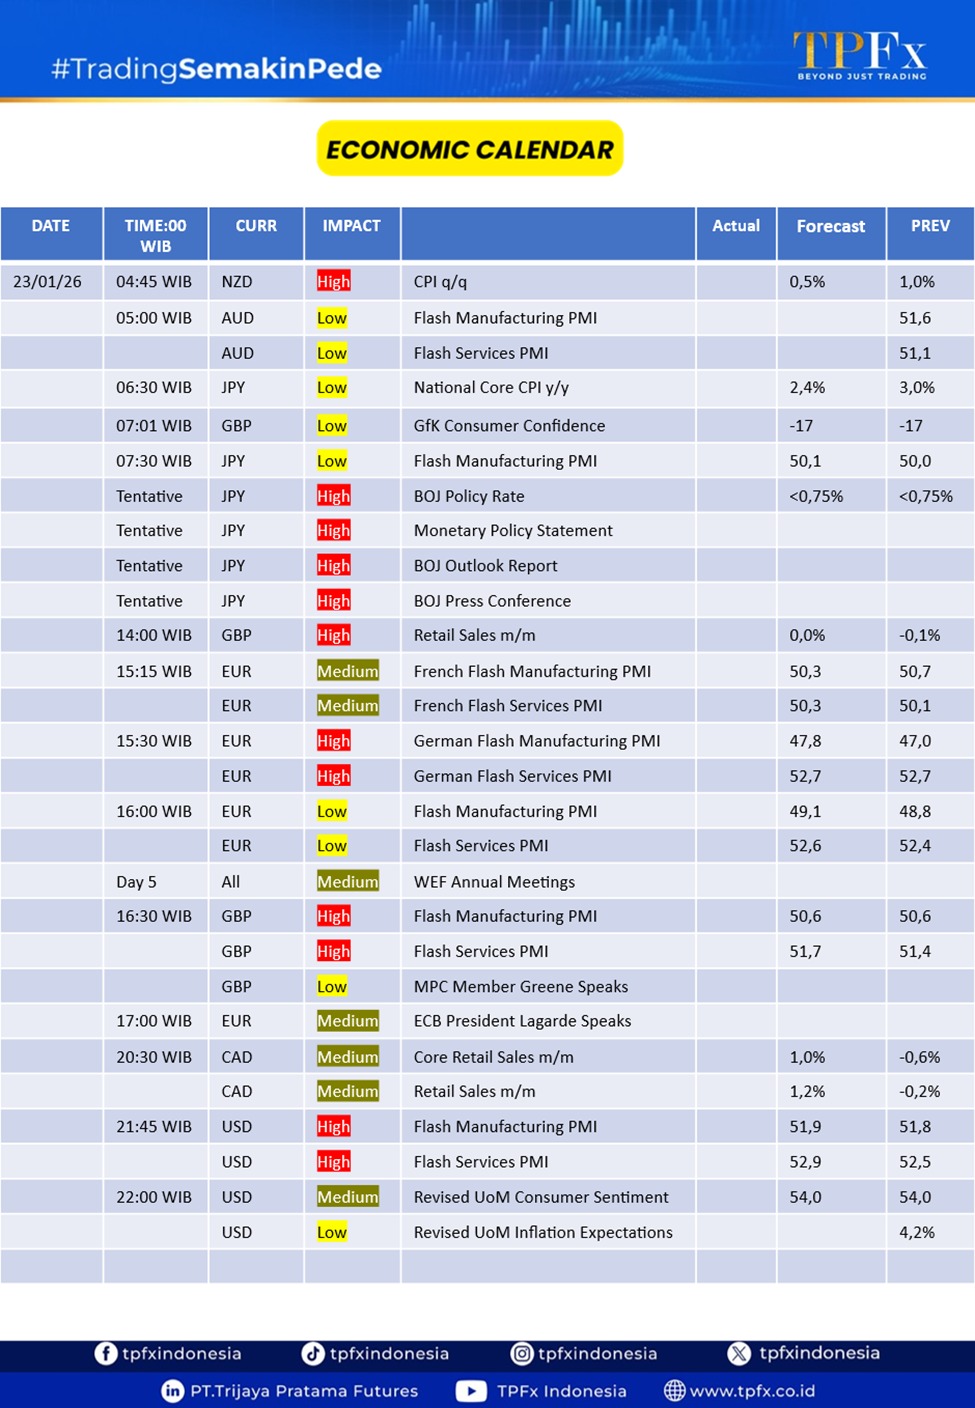Click the red High badge for NZD CPI

tap(333, 282)
